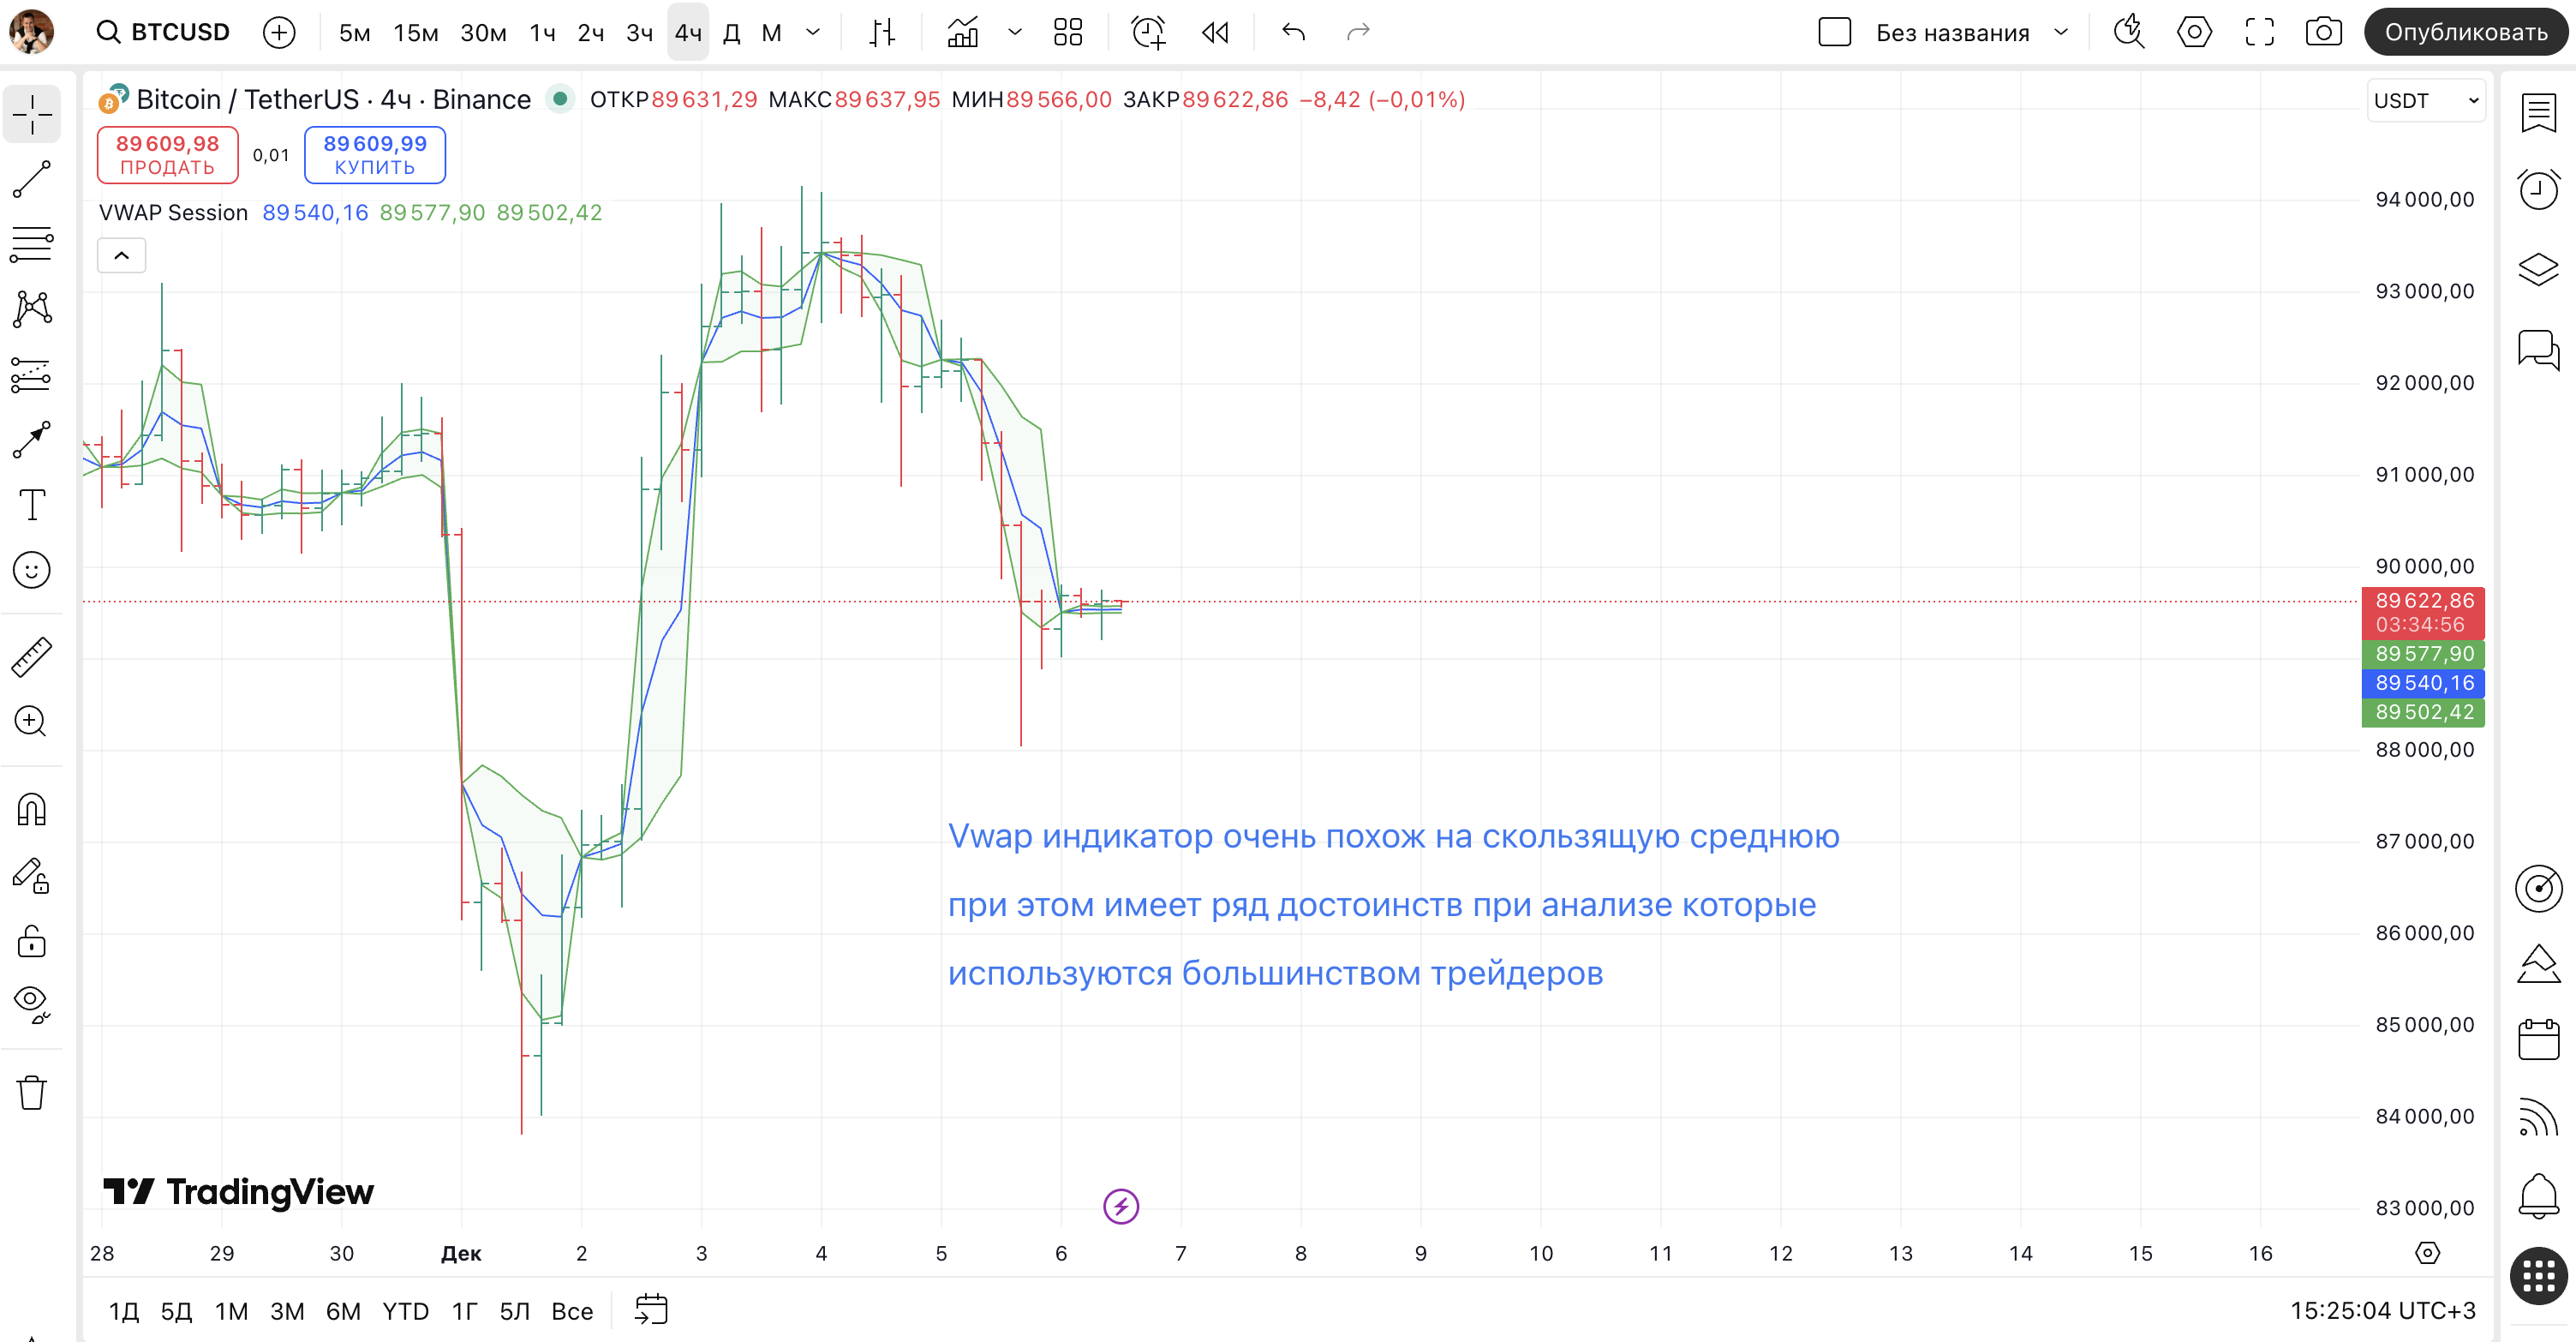This screenshot has width=2576, height=1342.
Task: Collapse the VWAP indicator legend arrow
Action: point(121,255)
